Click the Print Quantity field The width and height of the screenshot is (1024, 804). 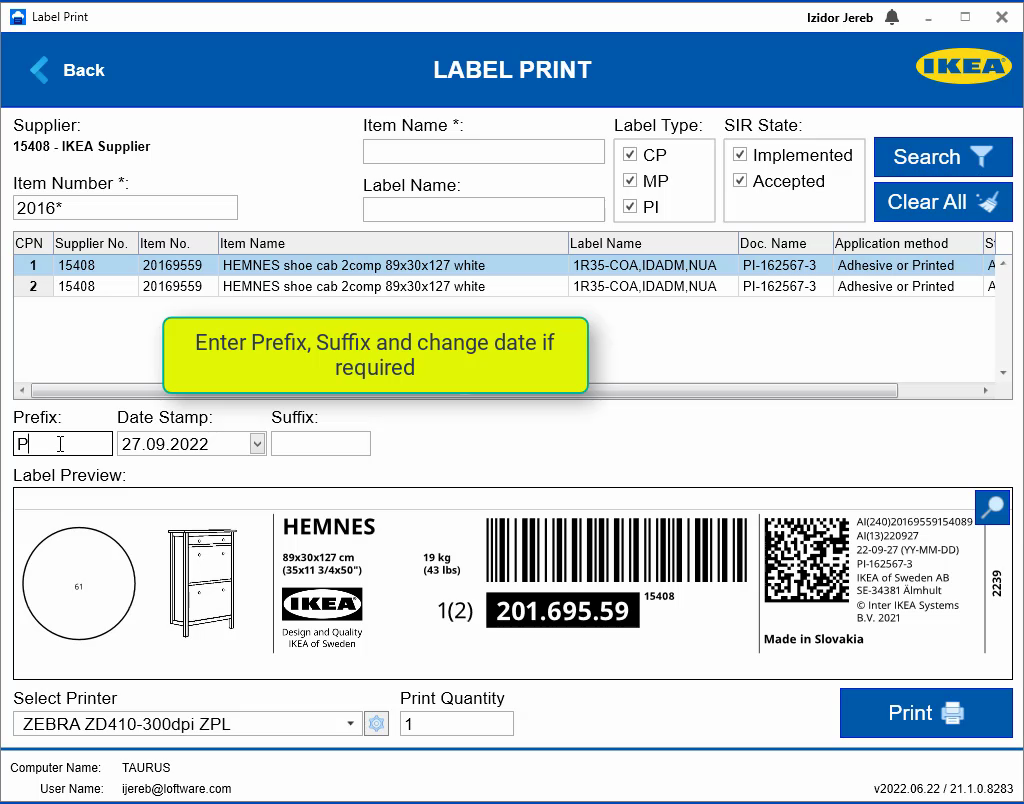point(456,724)
